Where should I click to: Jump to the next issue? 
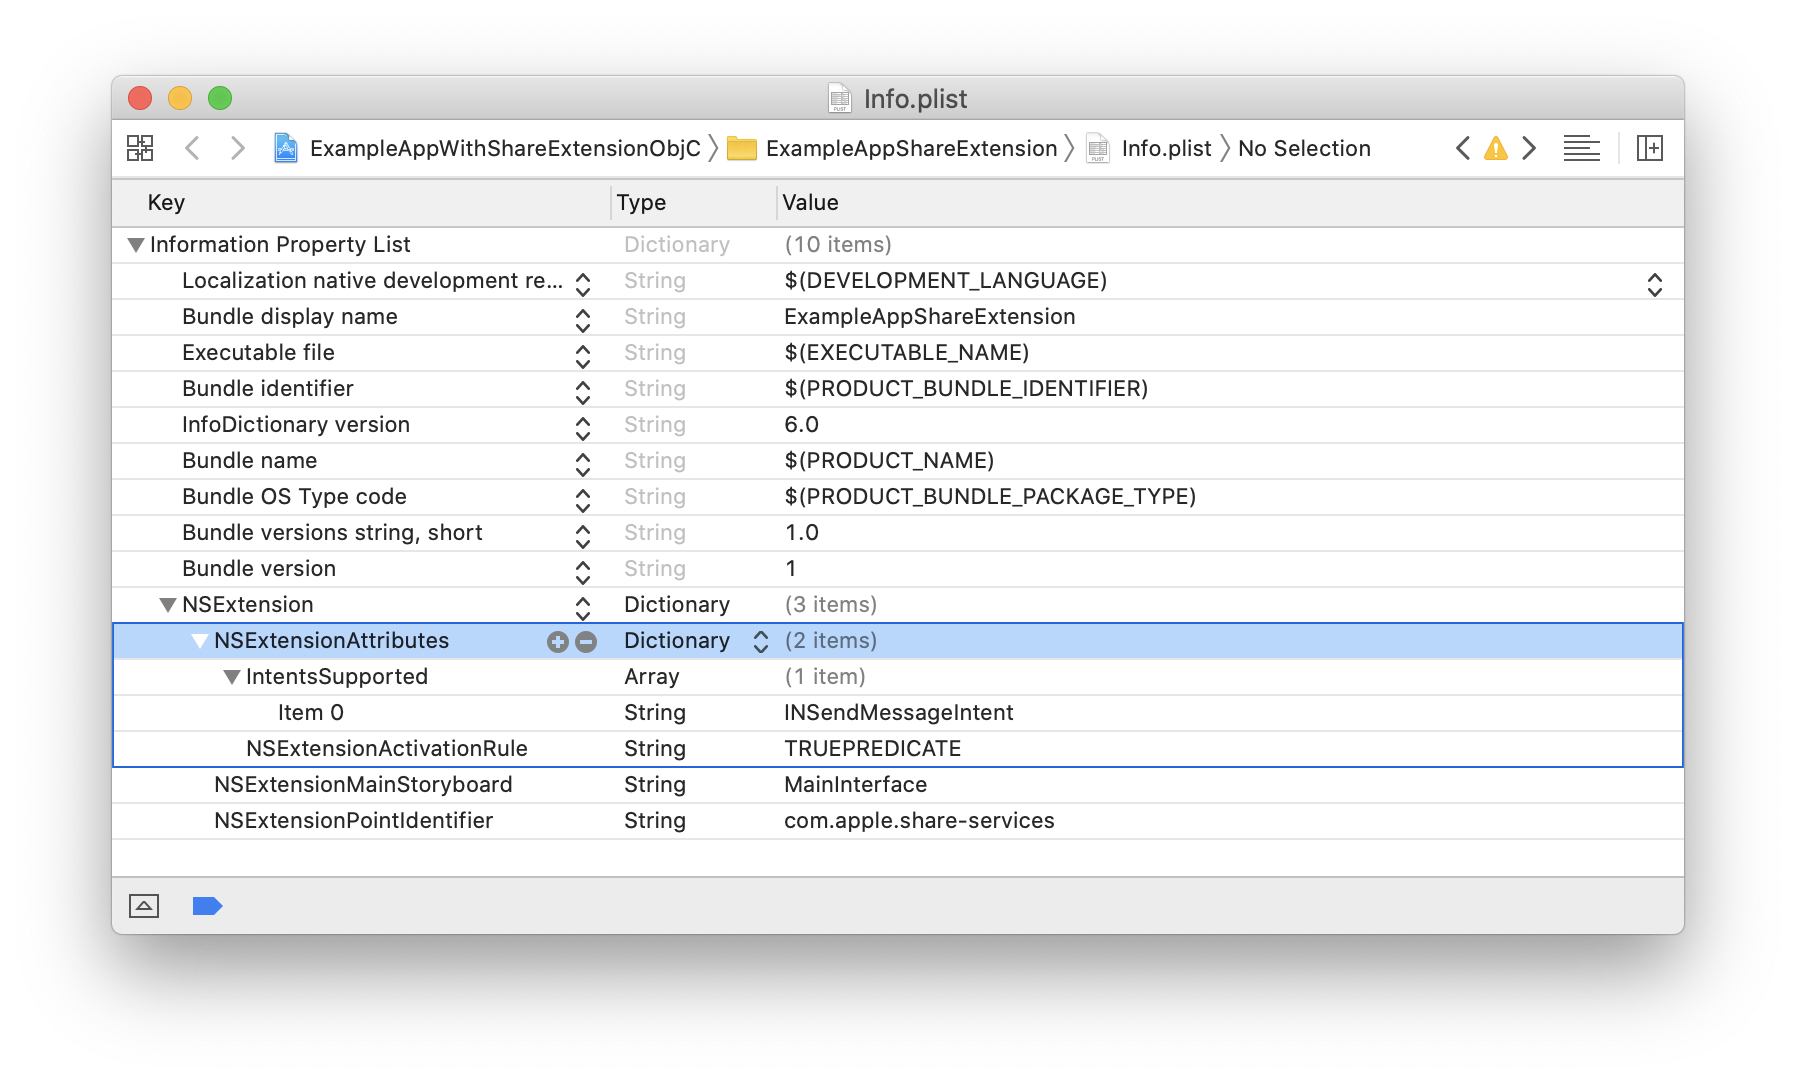1529,149
